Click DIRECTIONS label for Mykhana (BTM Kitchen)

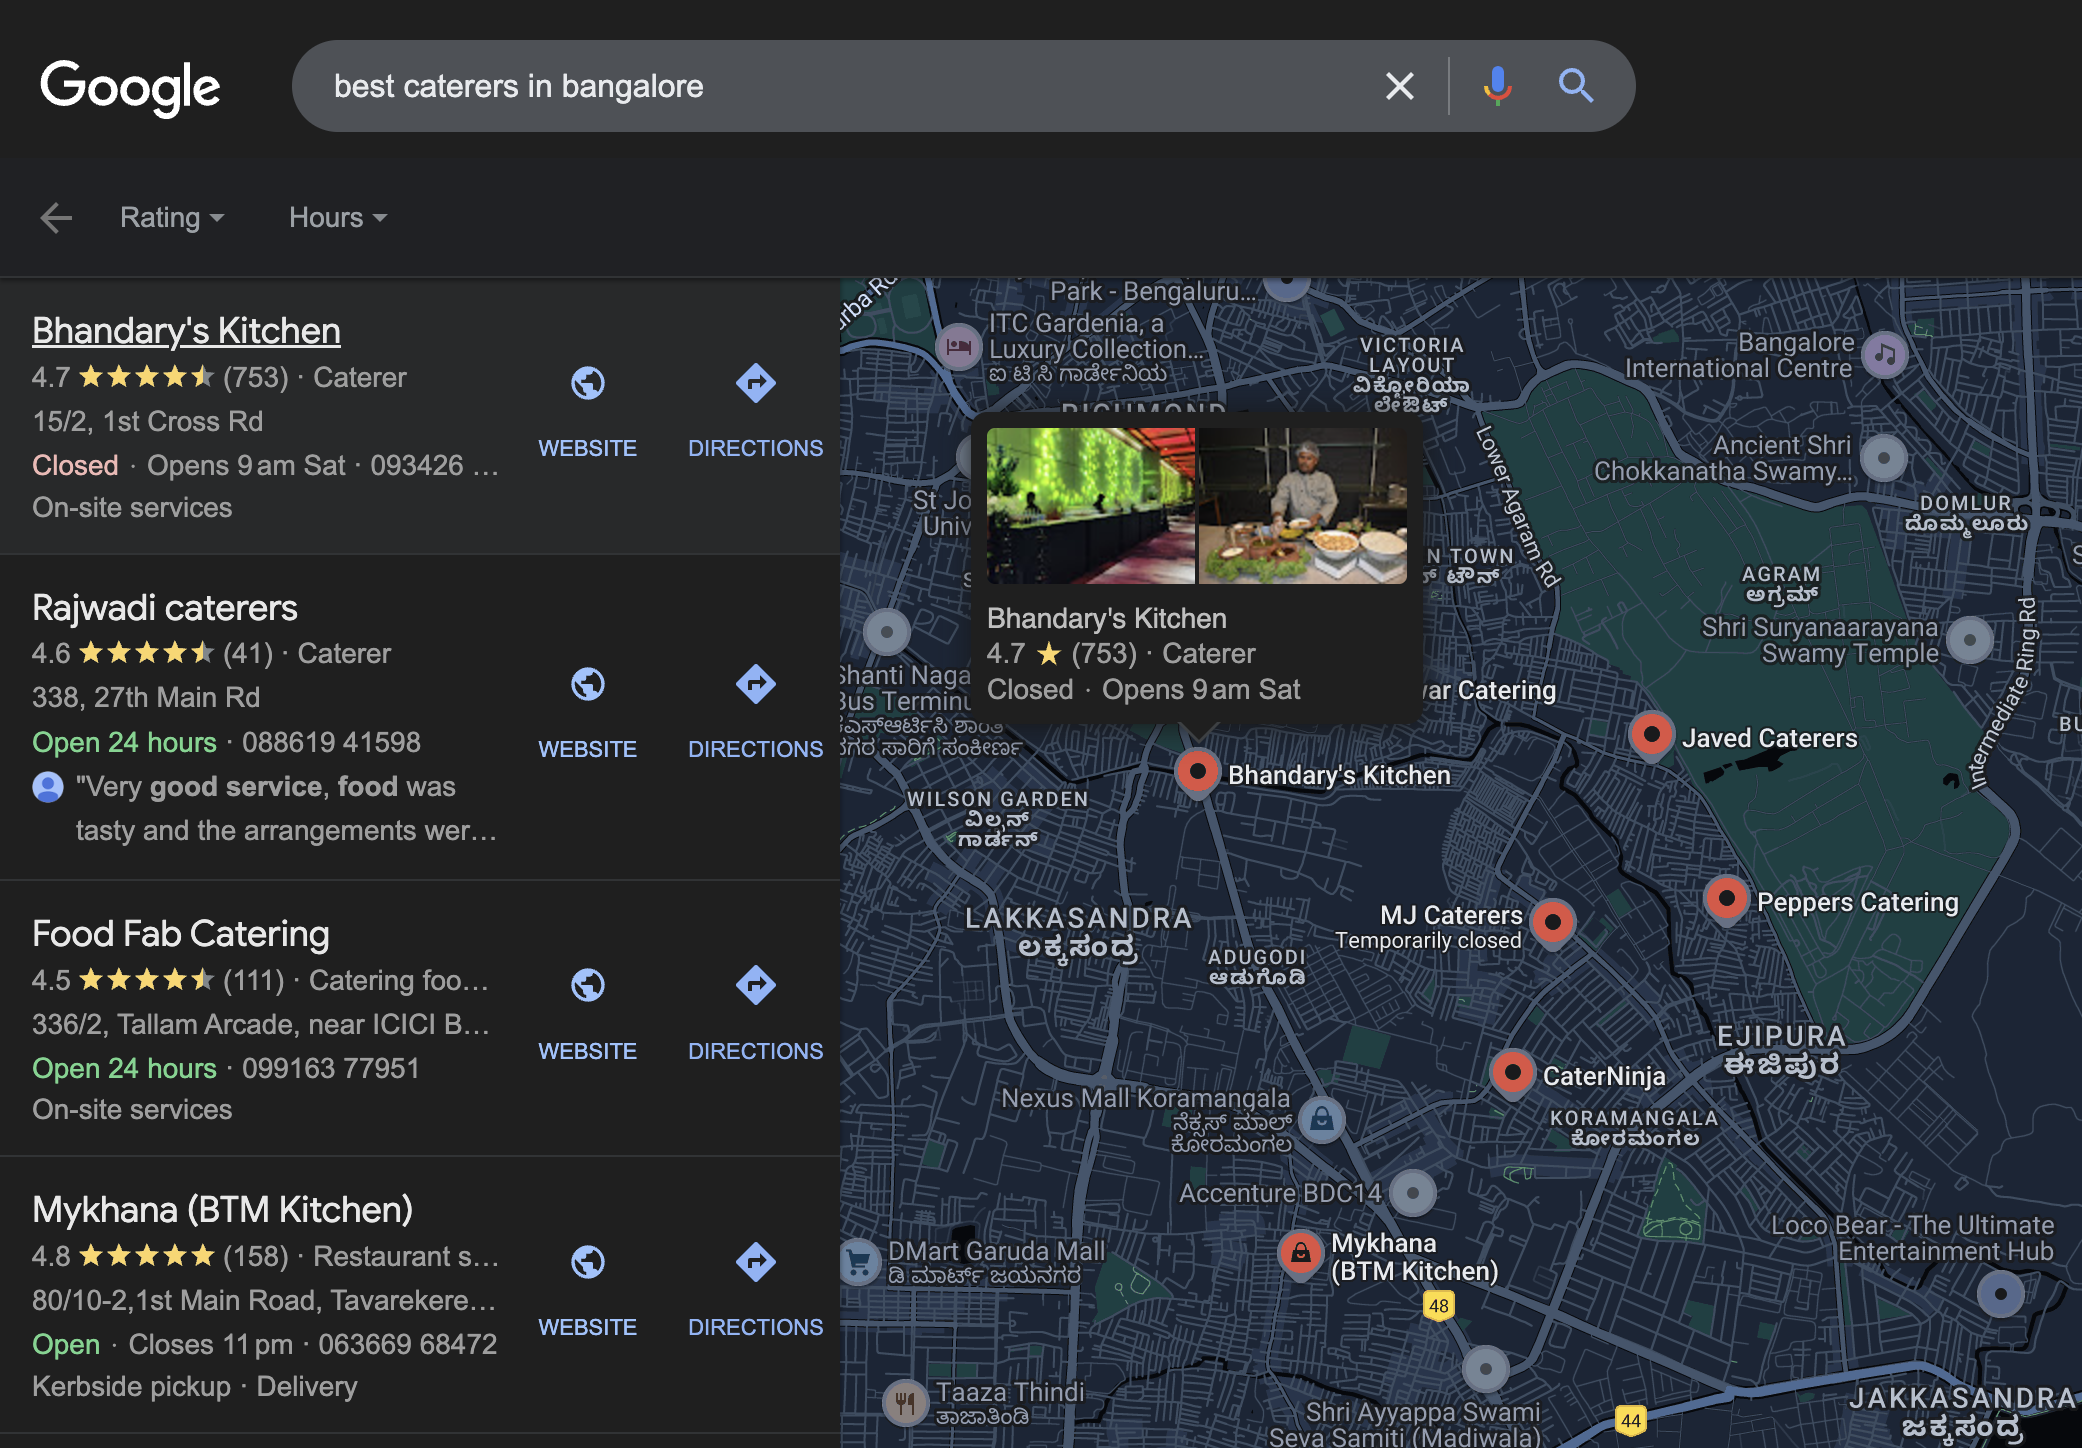click(756, 1327)
